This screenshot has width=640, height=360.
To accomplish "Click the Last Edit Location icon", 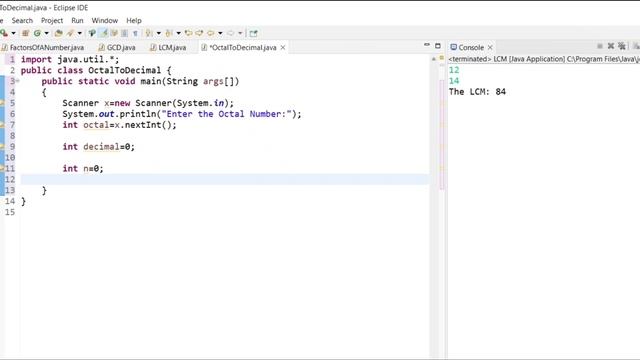I will coord(188,33).
